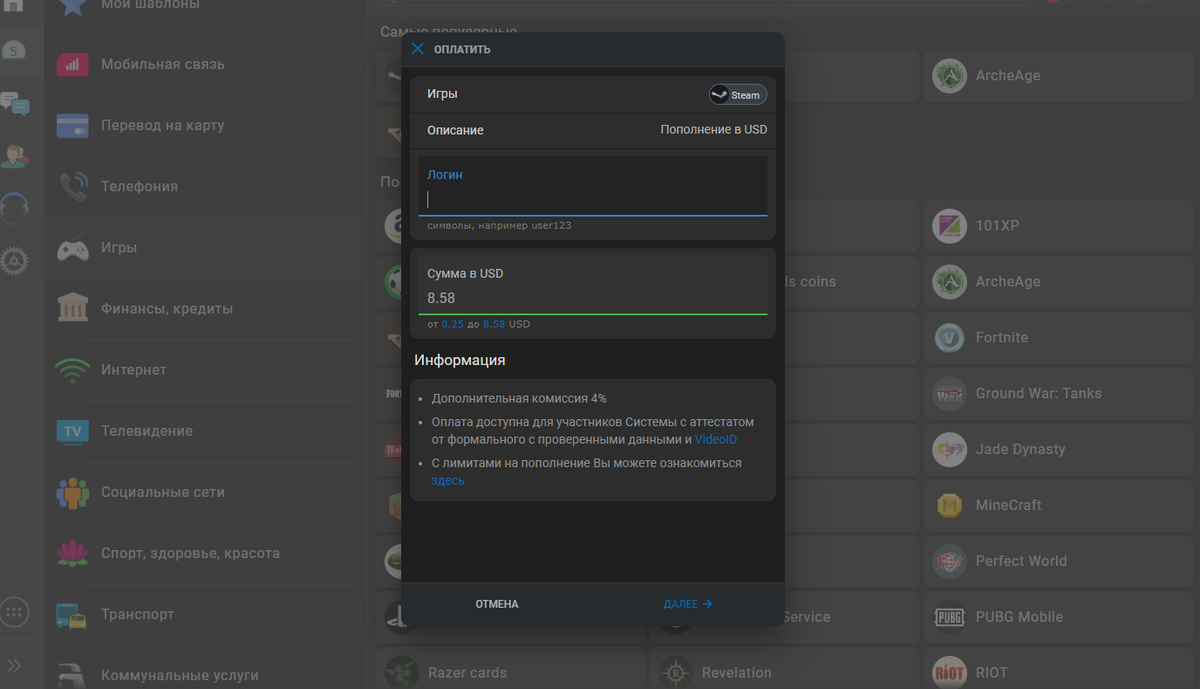The image size is (1200, 689).
Task: Proceed with the Далее button
Action: pyautogui.click(x=688, y=604)
